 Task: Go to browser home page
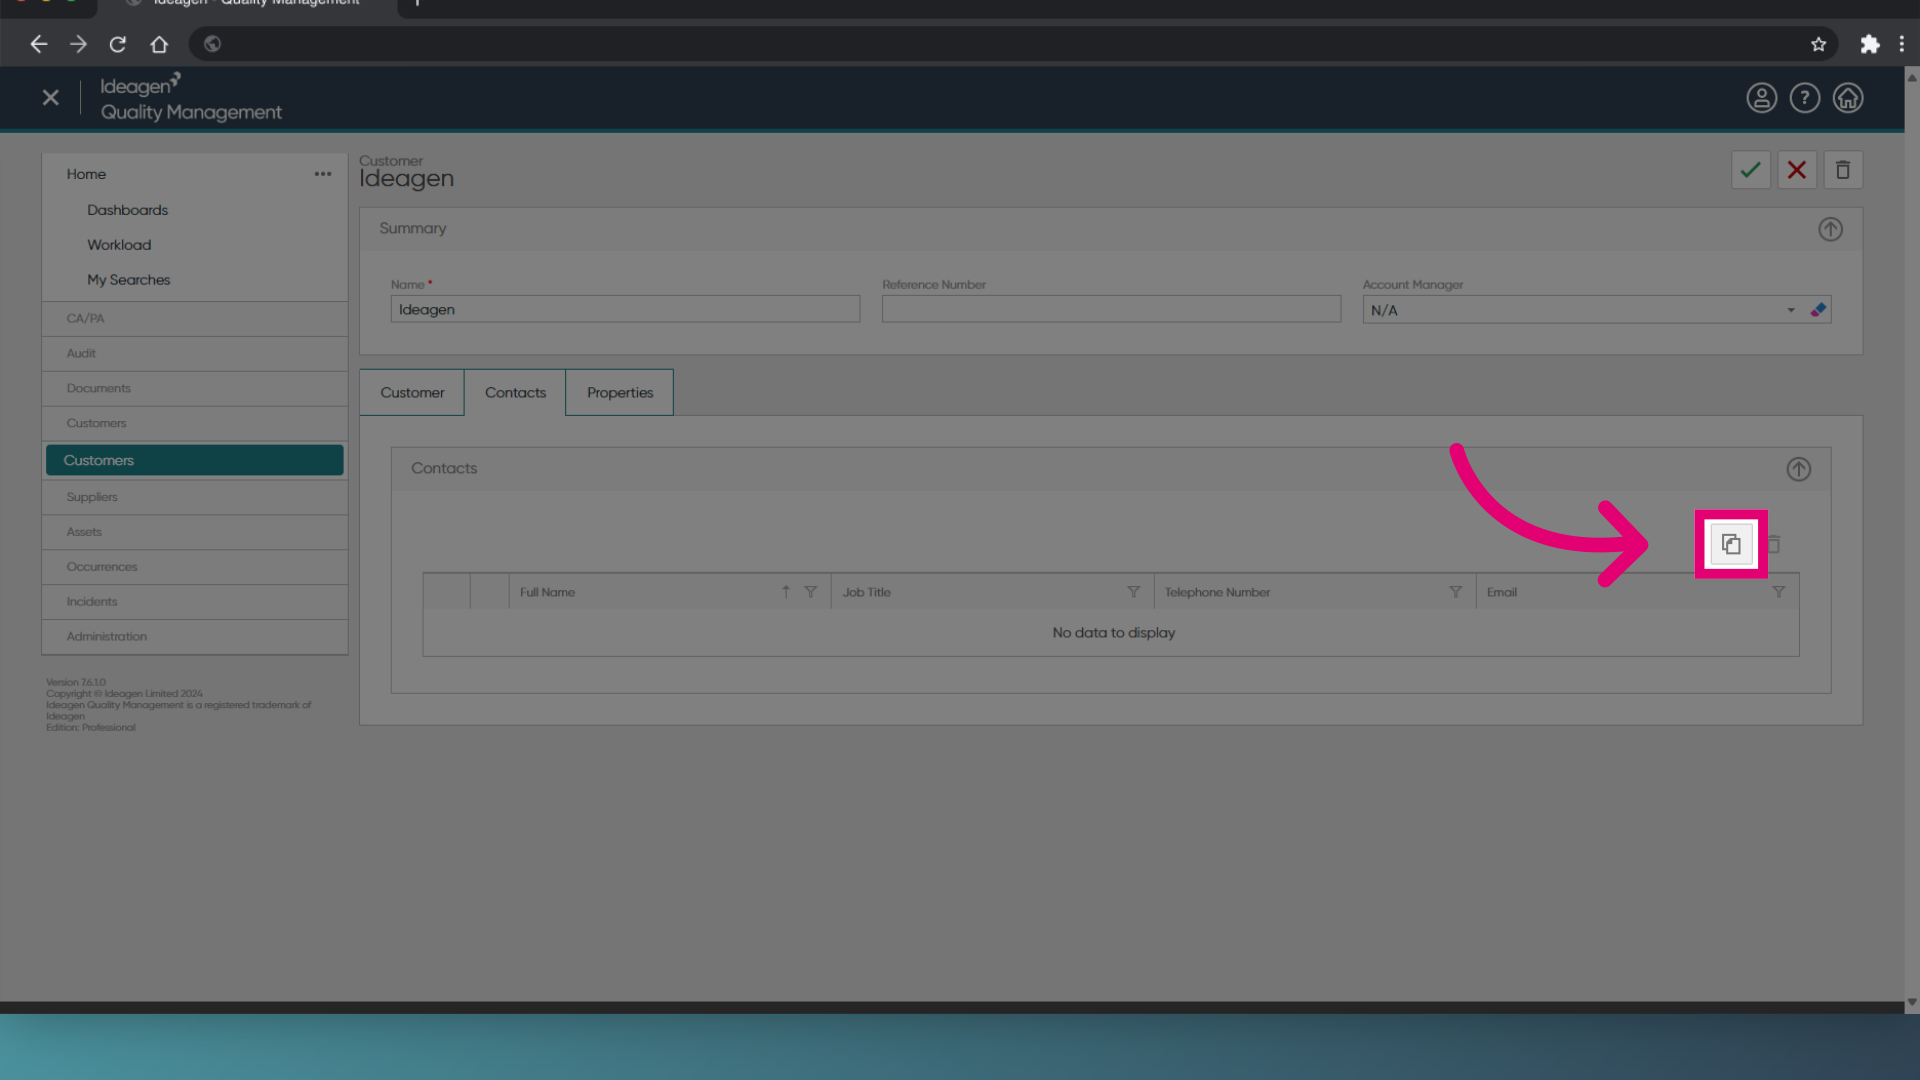(159, 44)
